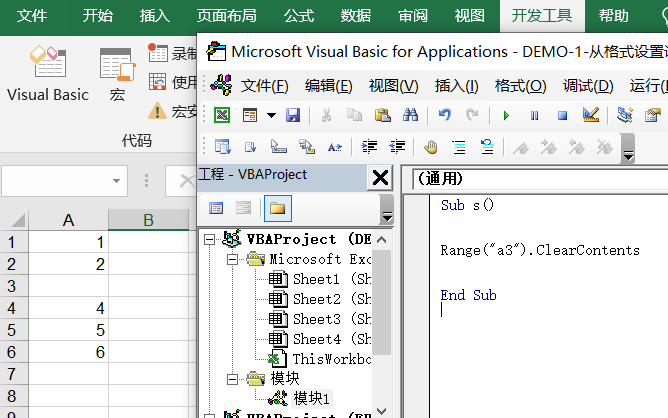Close the 工程 - VBAProject panel
The width and height of the screenshot is (668, 418).
pos(380,178)
